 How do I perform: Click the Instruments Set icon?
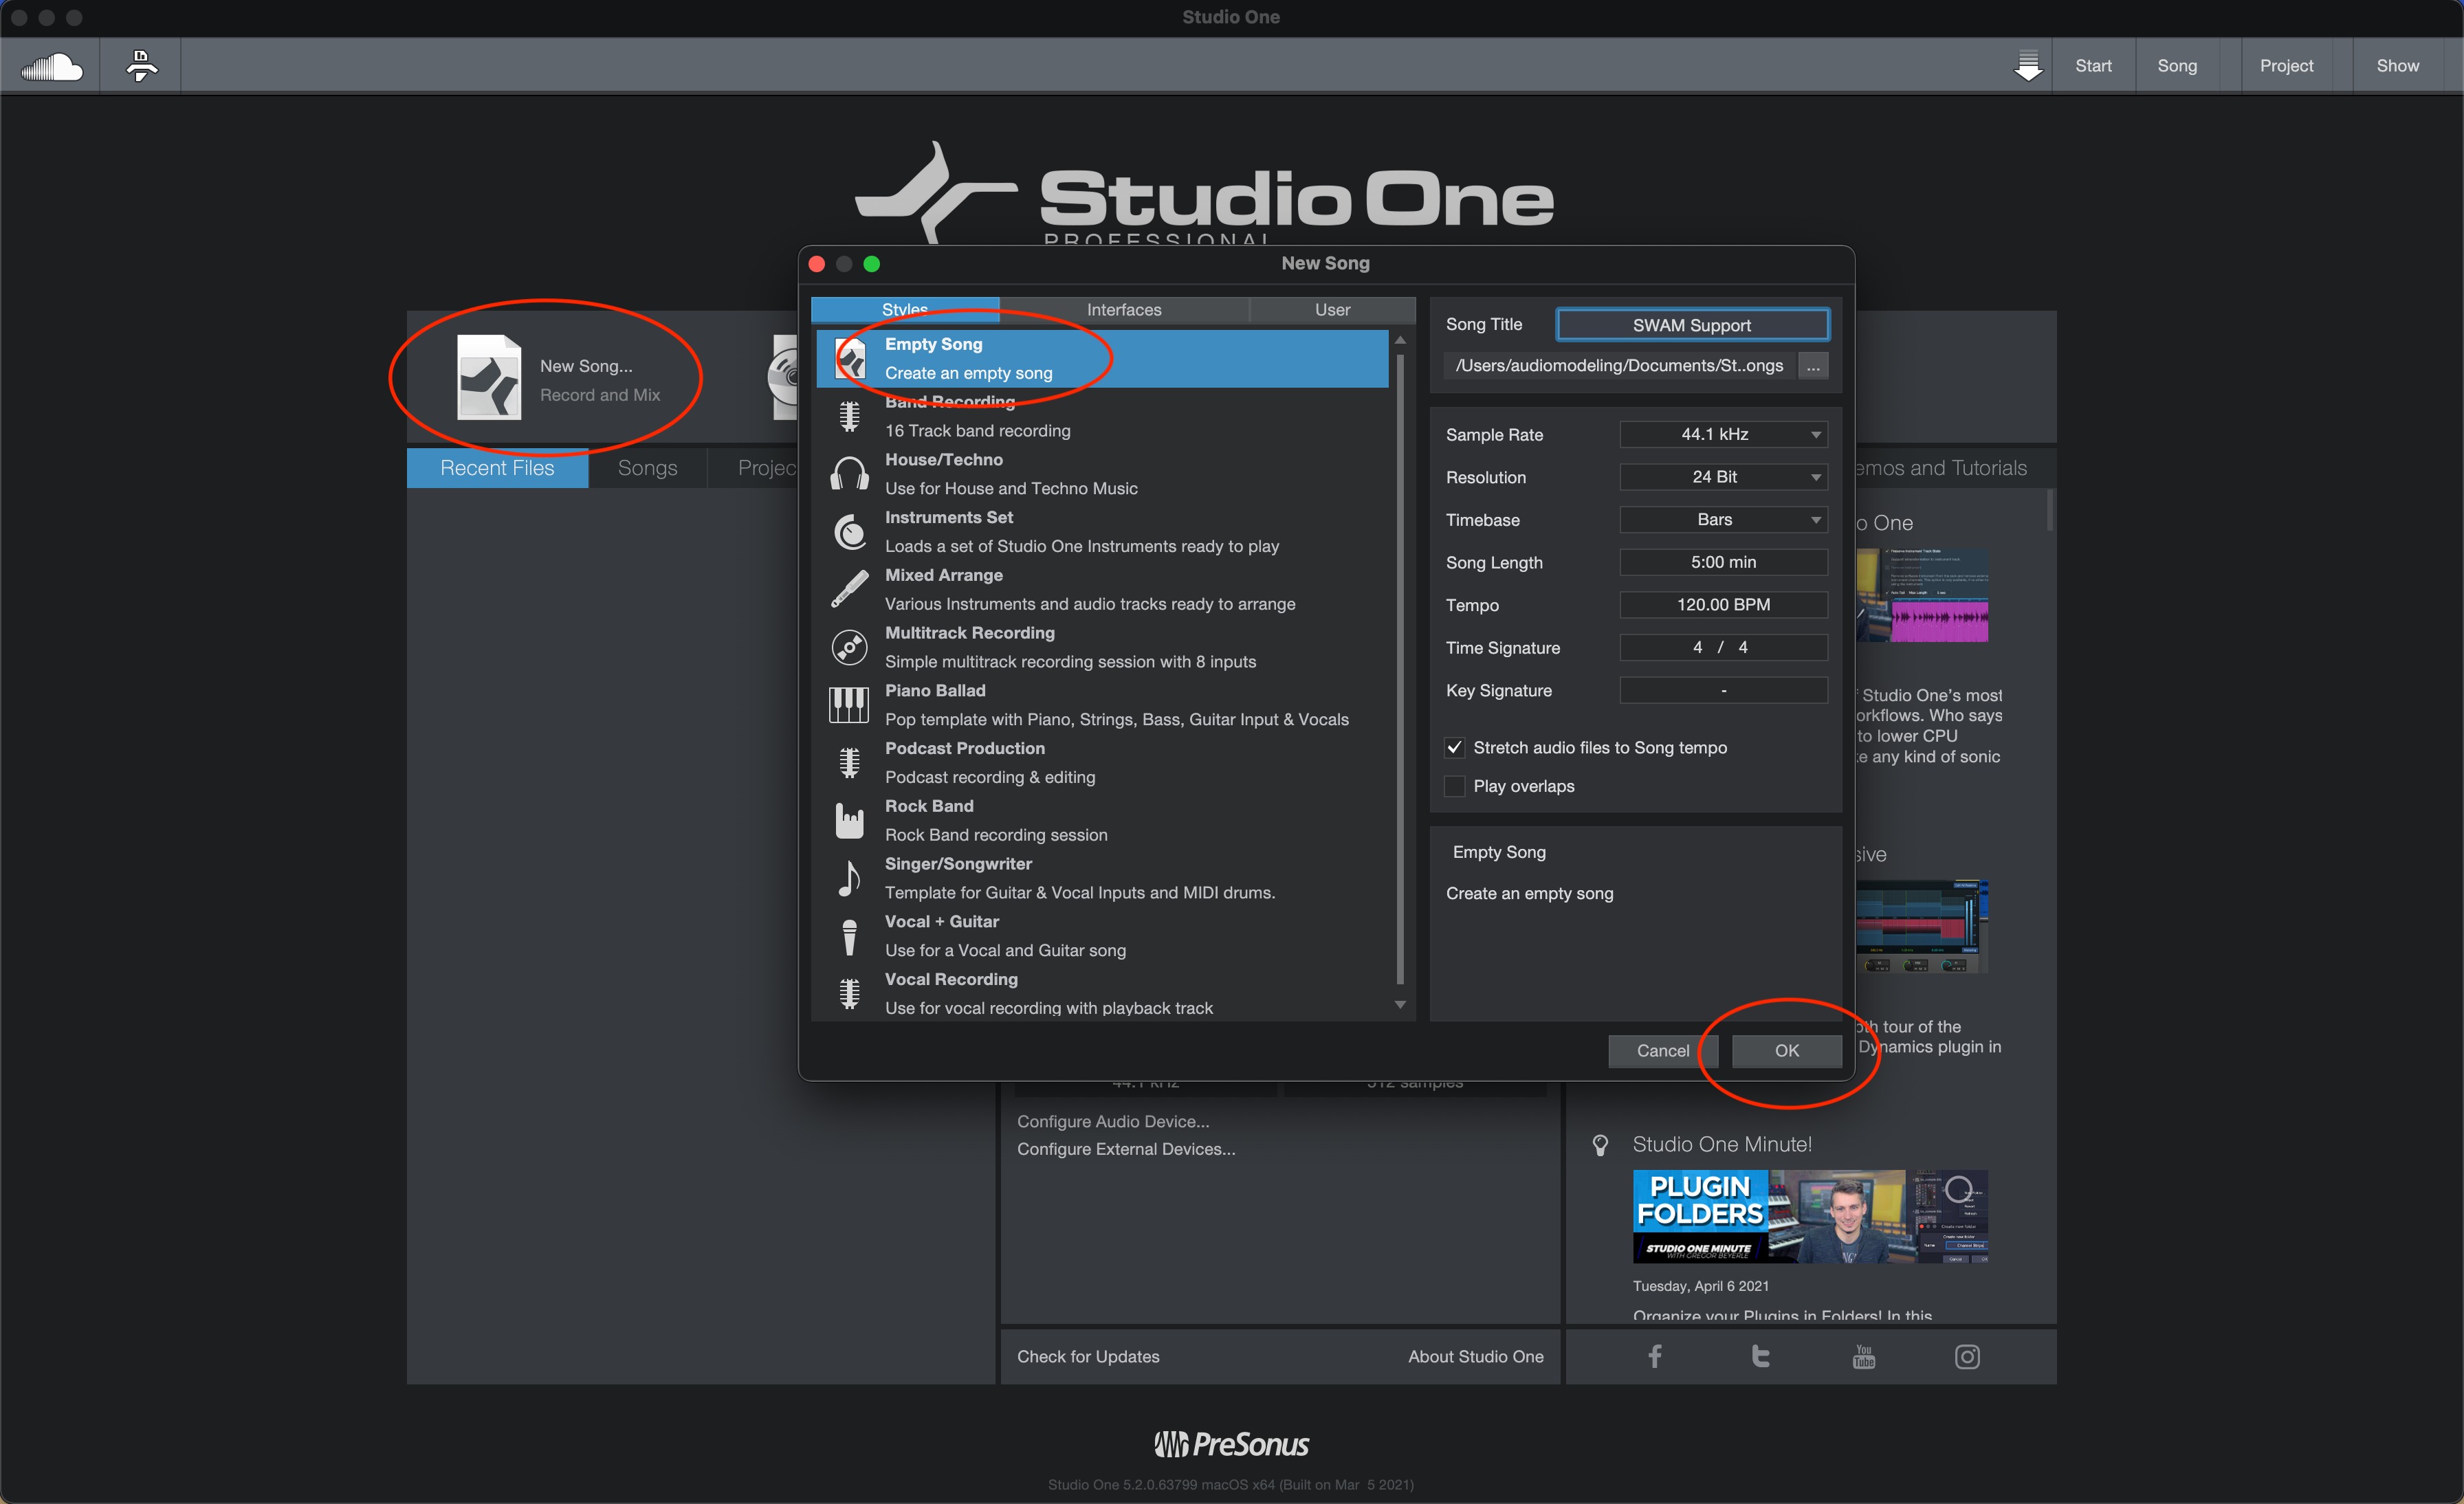click(850, 531)
